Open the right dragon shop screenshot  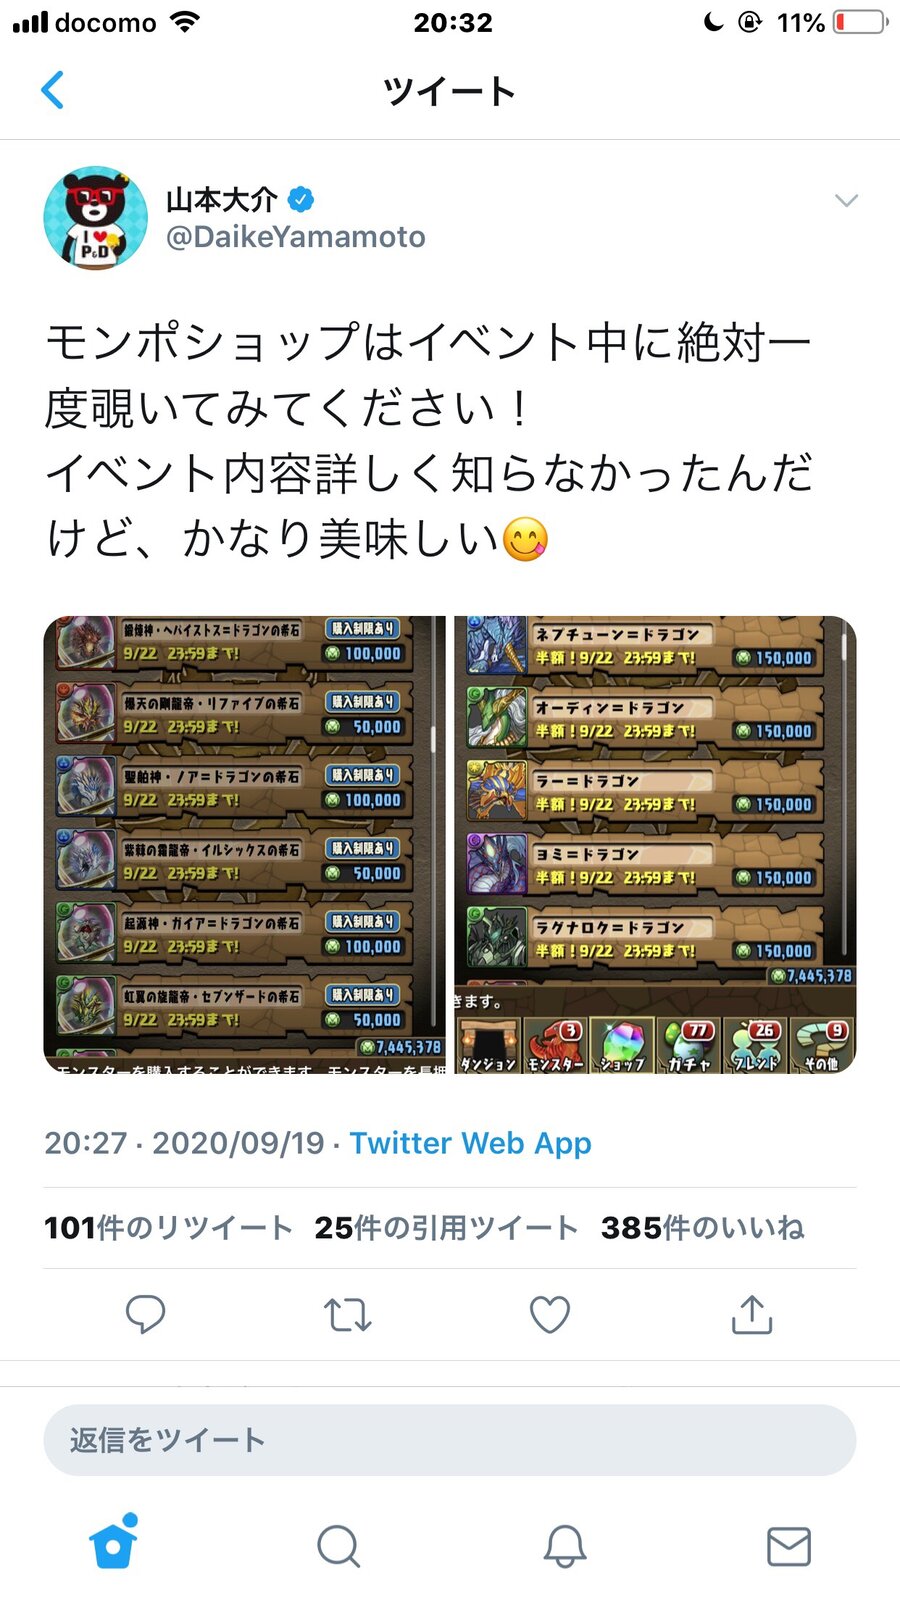tap(655, 844)
